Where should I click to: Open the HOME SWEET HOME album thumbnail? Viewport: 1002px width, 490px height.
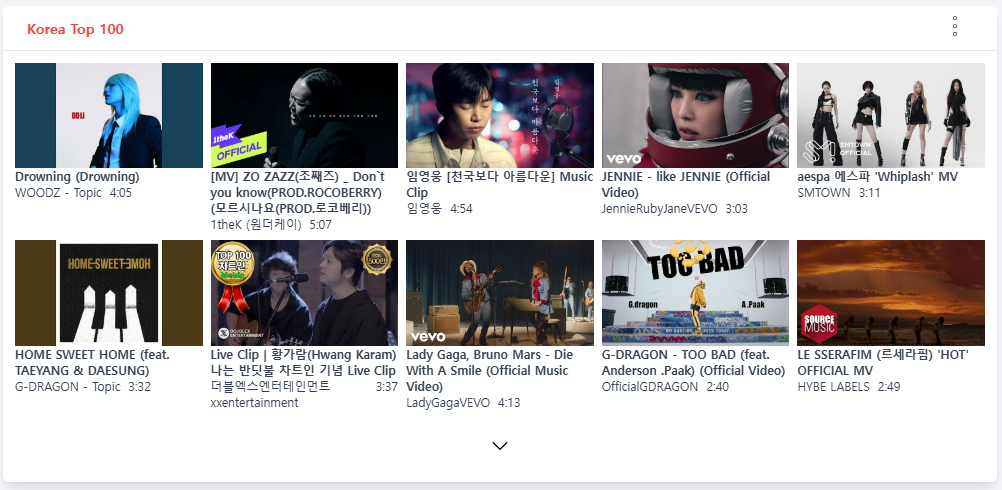coord(109,293)
